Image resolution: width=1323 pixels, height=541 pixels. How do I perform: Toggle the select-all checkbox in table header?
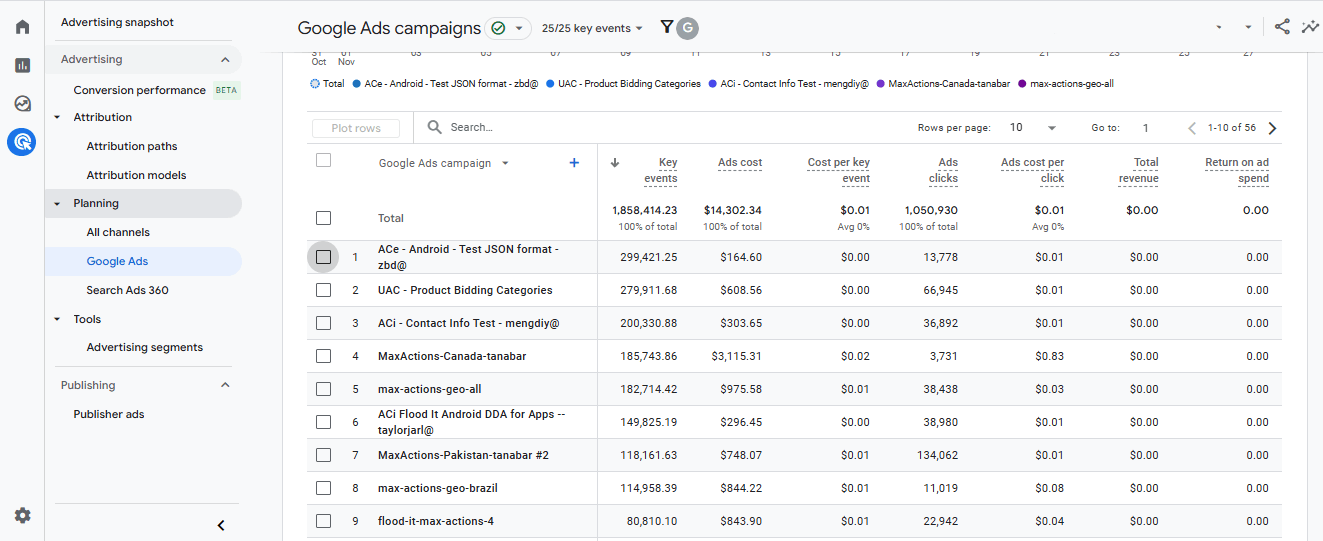pyautogui.click(x=323, y=160)
